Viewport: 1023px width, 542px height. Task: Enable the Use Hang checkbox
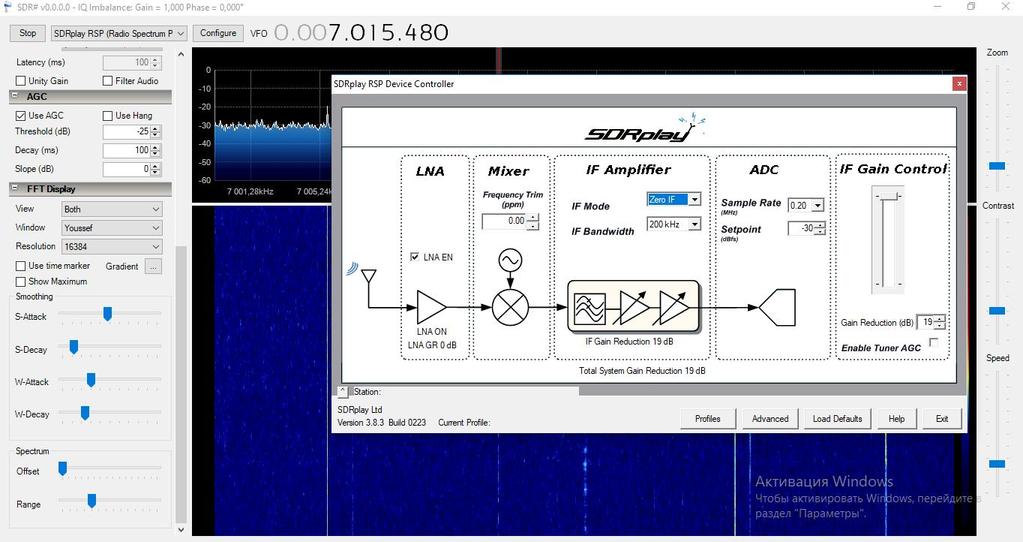(108, 115)
